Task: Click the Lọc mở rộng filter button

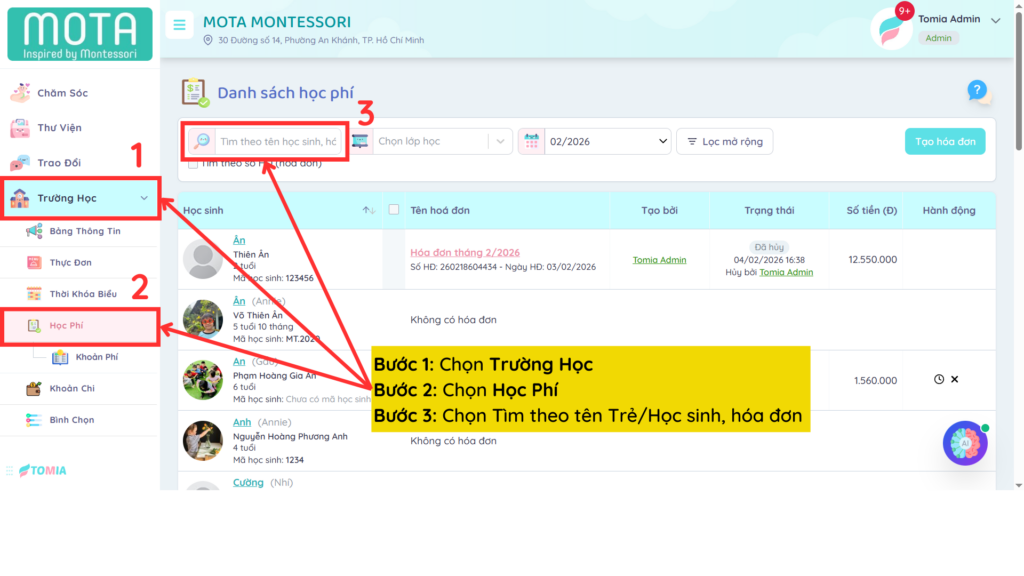Action: (x=725, y=142)
